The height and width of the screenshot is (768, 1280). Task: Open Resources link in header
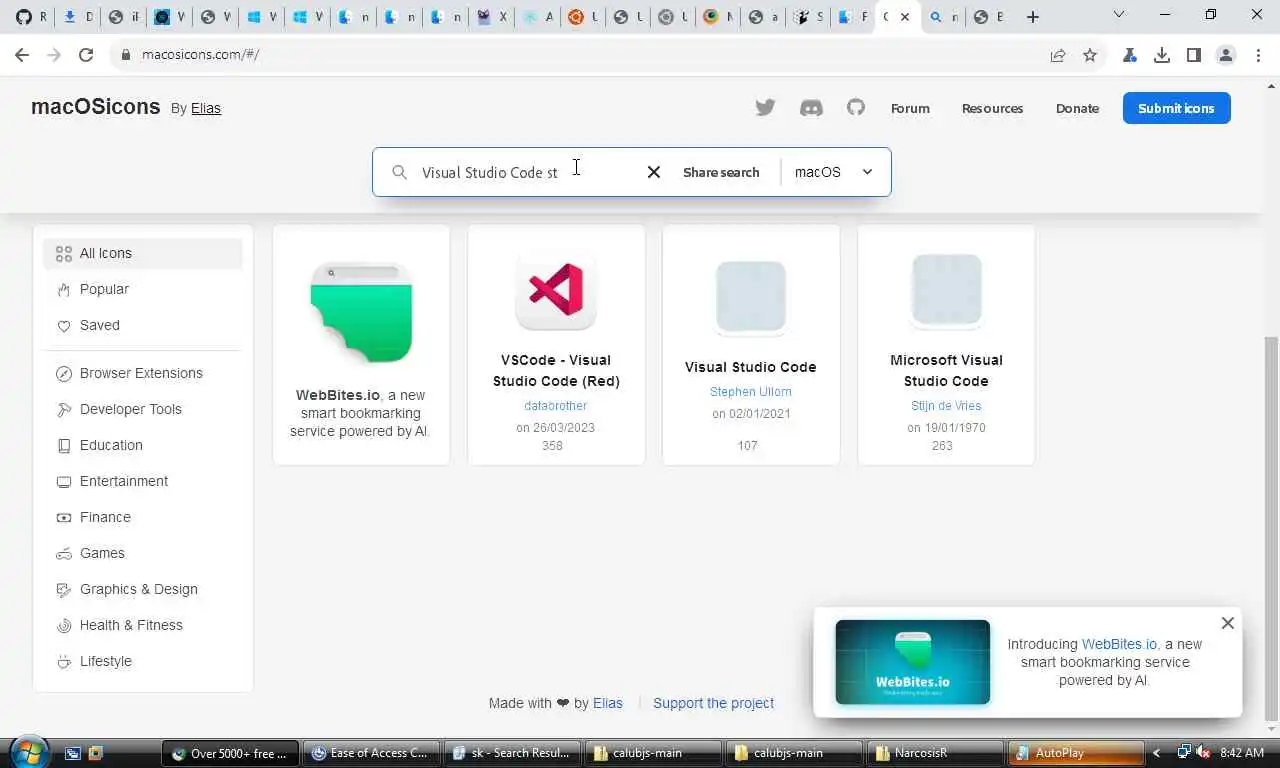point(992,108)
